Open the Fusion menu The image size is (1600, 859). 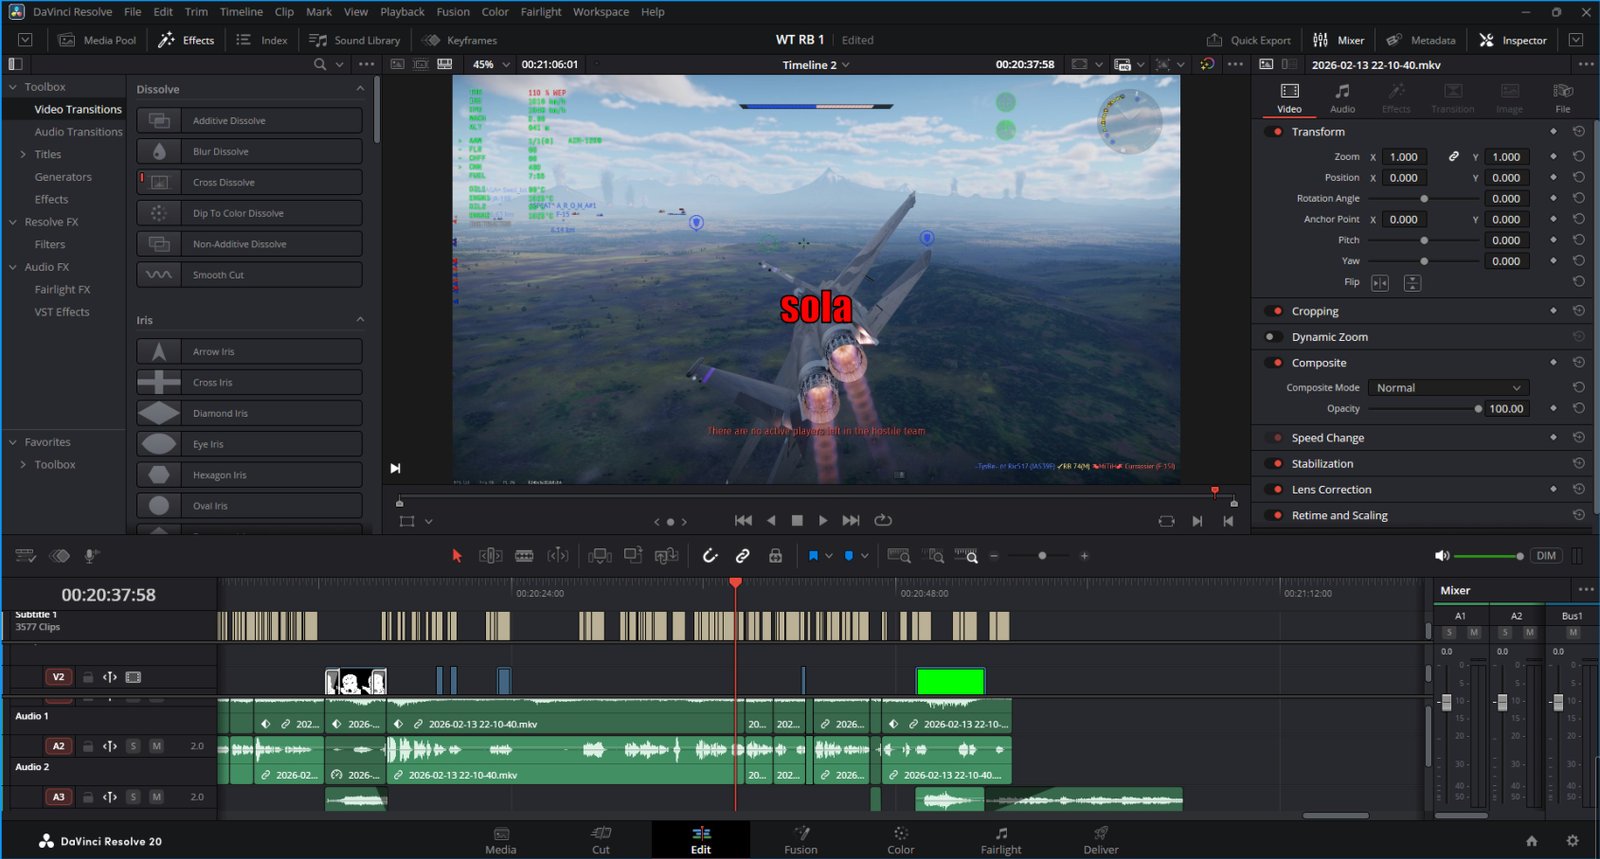453,12
